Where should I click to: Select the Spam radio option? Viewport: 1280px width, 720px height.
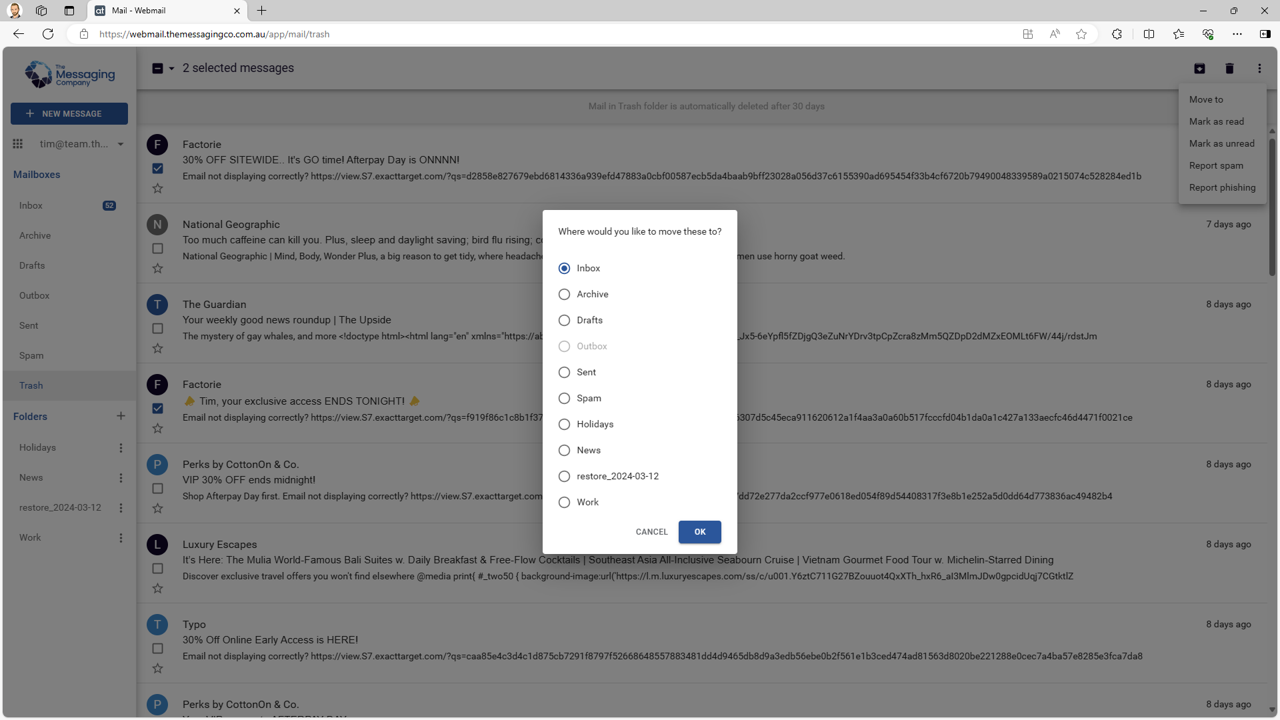[x=564, y=398]
